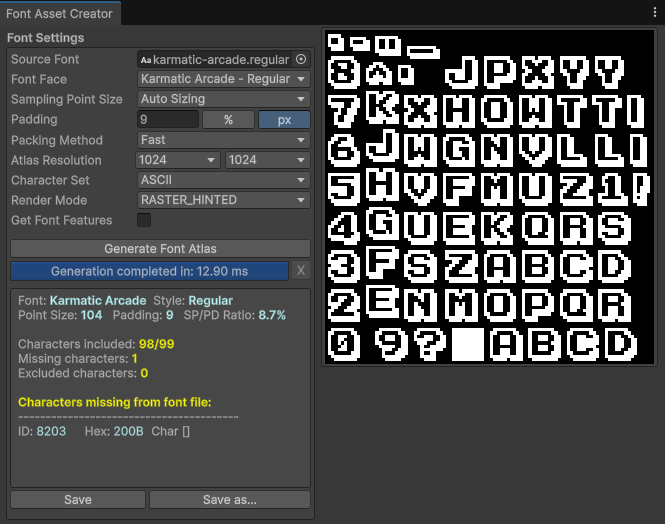Open the window's three-dot options menu
The image size is (665, 524).
654,12
